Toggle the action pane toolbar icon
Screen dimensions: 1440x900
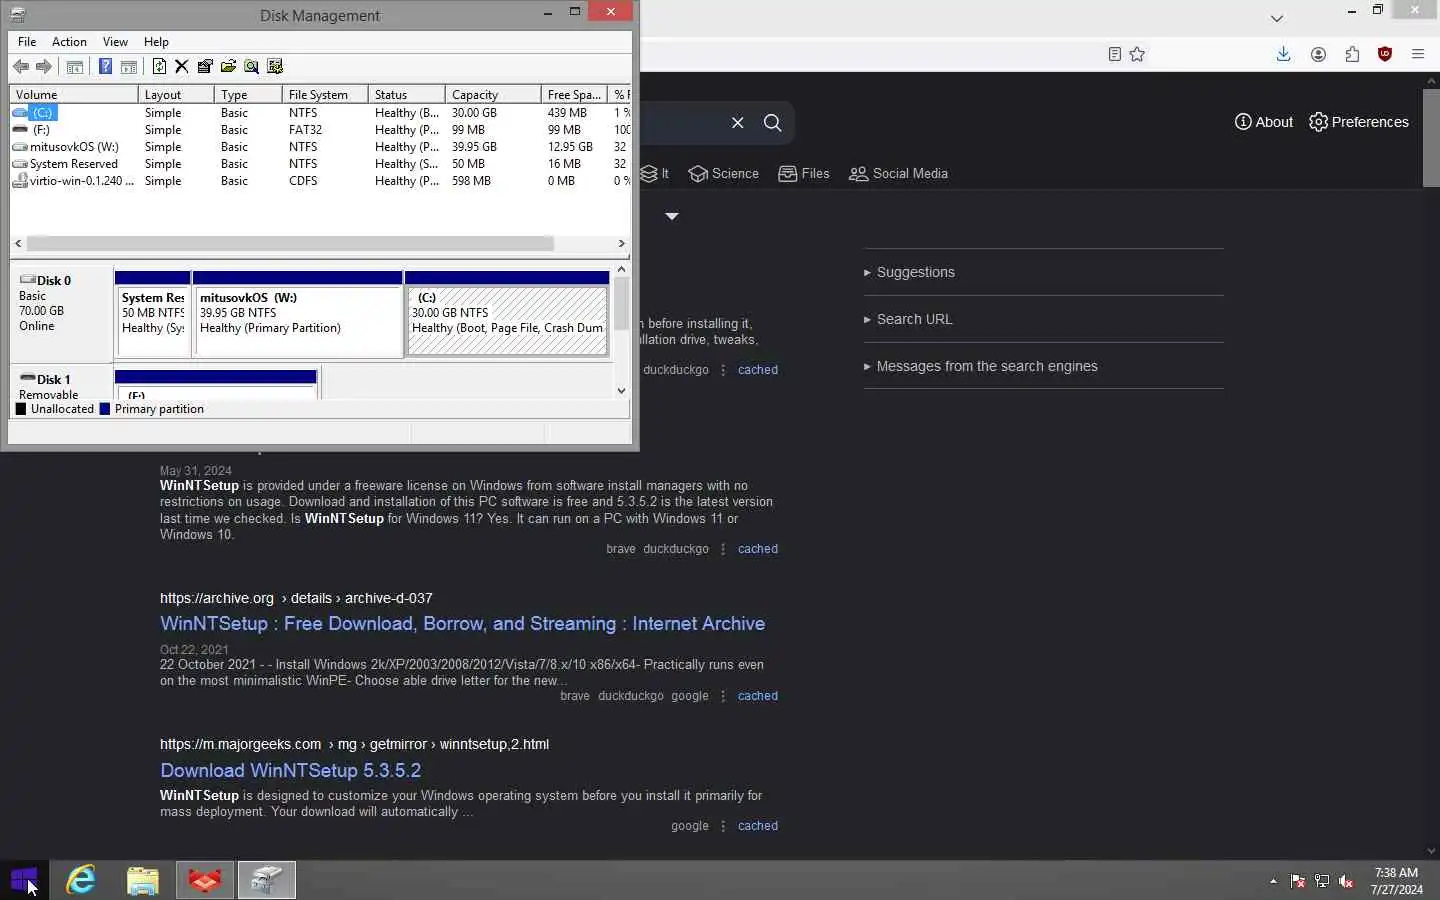point(129,67)
